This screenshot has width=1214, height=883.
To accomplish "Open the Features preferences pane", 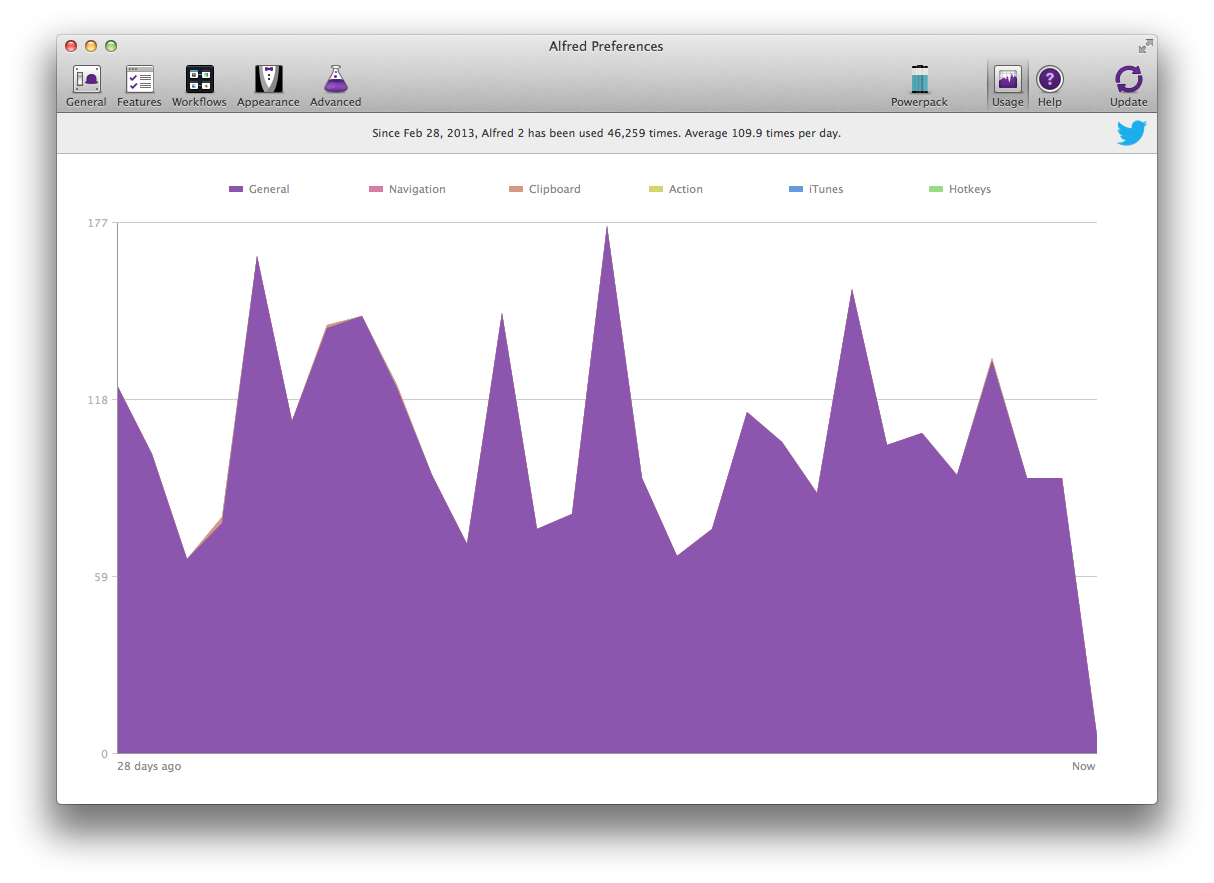I will click(139, 86).
